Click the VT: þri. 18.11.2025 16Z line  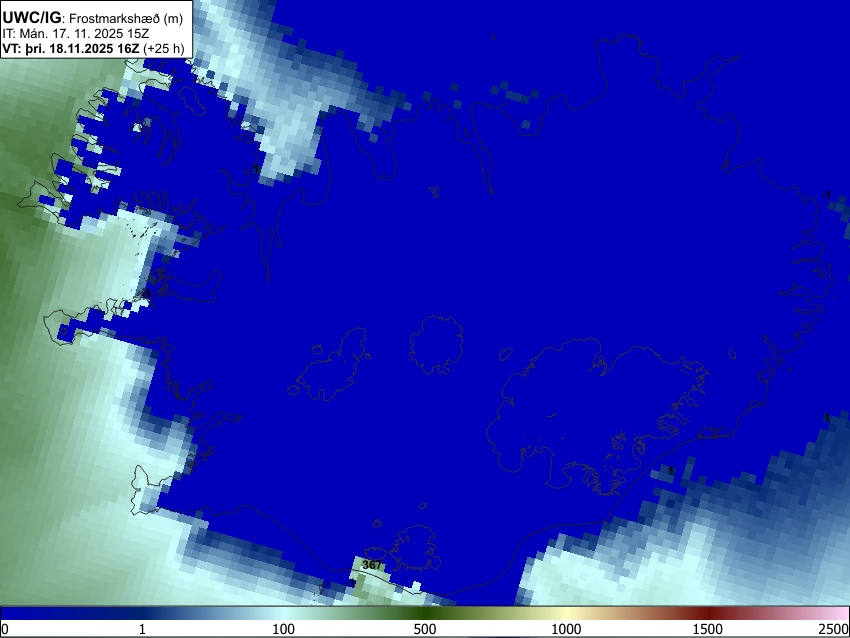[x=70, y=48]
